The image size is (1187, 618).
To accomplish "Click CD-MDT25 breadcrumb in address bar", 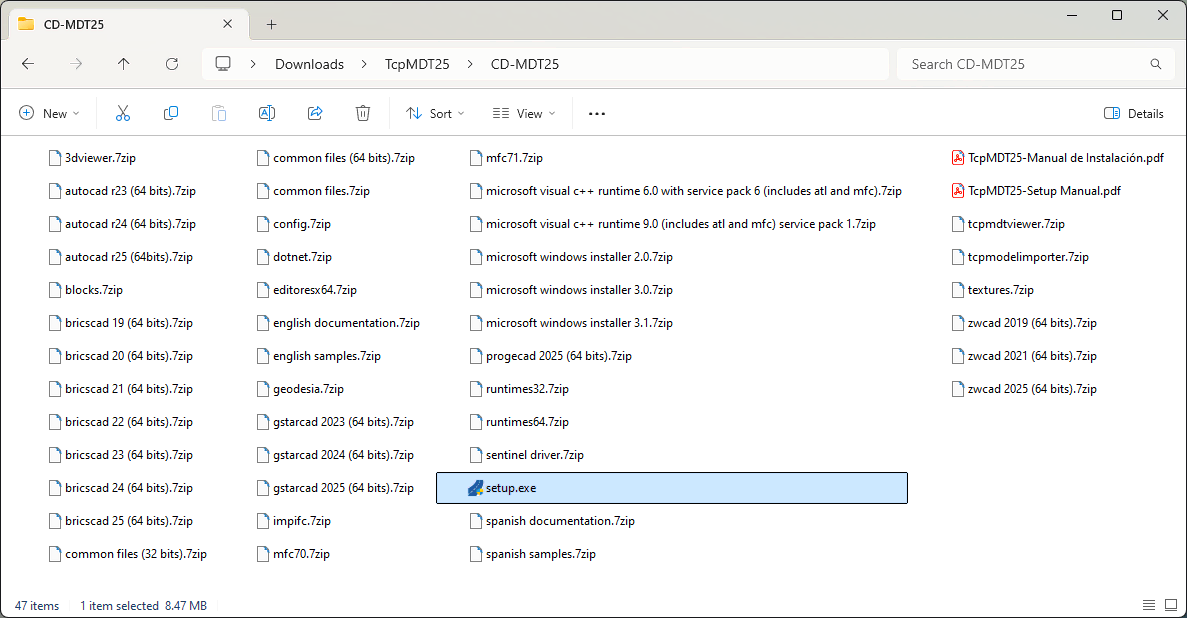I will point(525,64).
